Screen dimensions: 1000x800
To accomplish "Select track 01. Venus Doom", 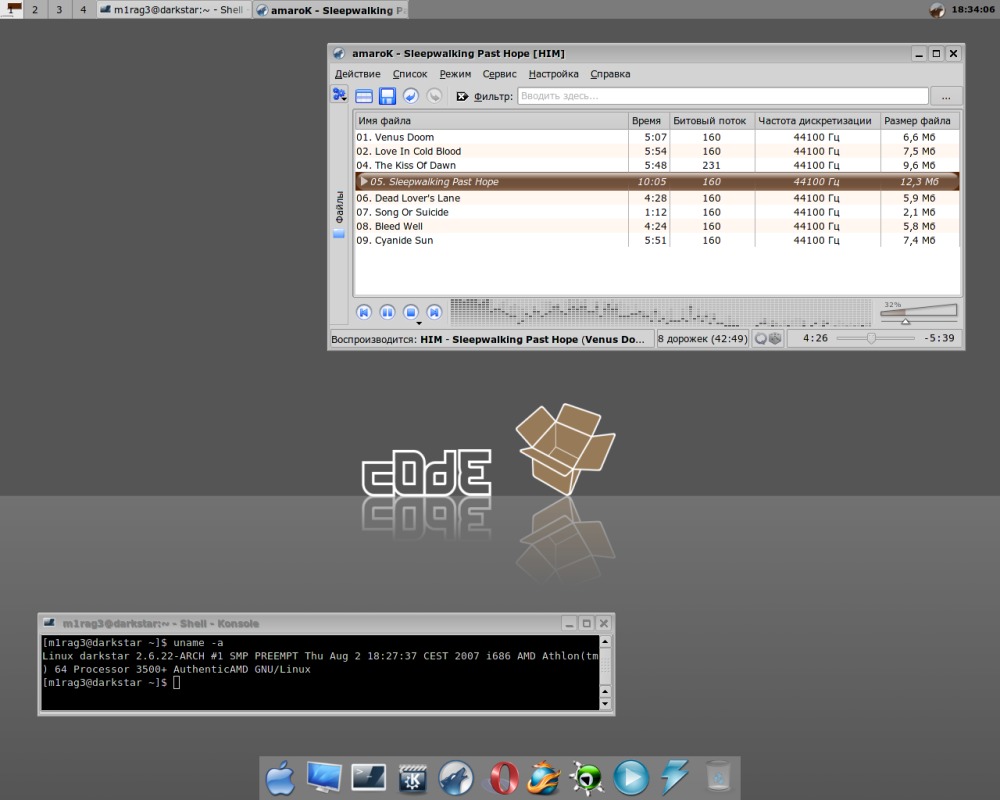I will [x=657, y=137].
